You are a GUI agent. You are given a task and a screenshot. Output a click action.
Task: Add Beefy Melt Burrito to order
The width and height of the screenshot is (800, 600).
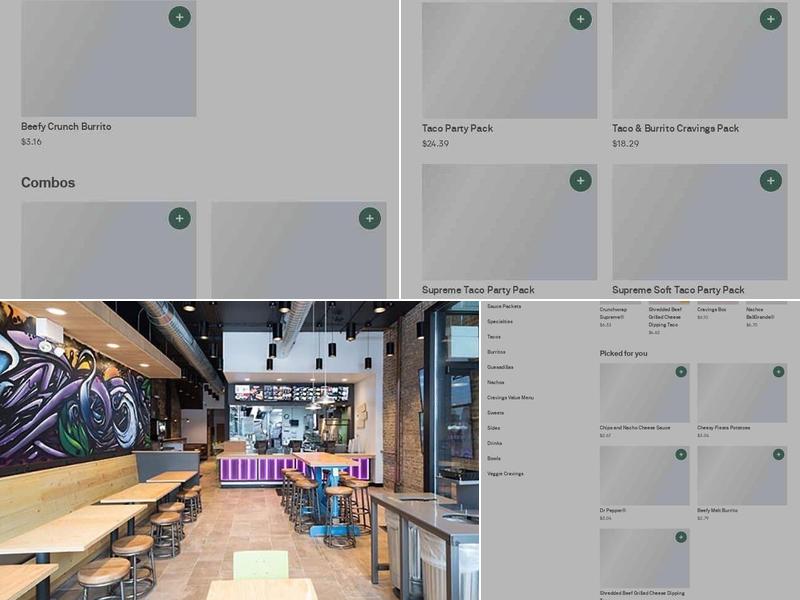pyautogui.click(x=778, y=454)
